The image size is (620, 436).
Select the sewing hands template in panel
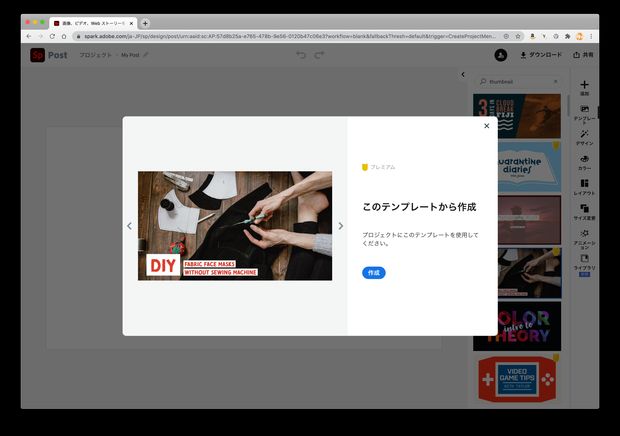coord(517,273)
